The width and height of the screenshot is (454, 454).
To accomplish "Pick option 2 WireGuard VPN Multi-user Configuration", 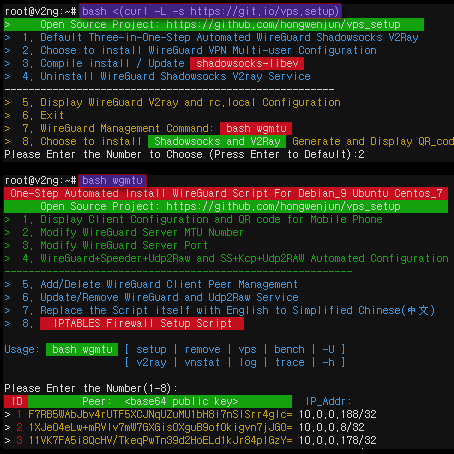I will point(199,50).
